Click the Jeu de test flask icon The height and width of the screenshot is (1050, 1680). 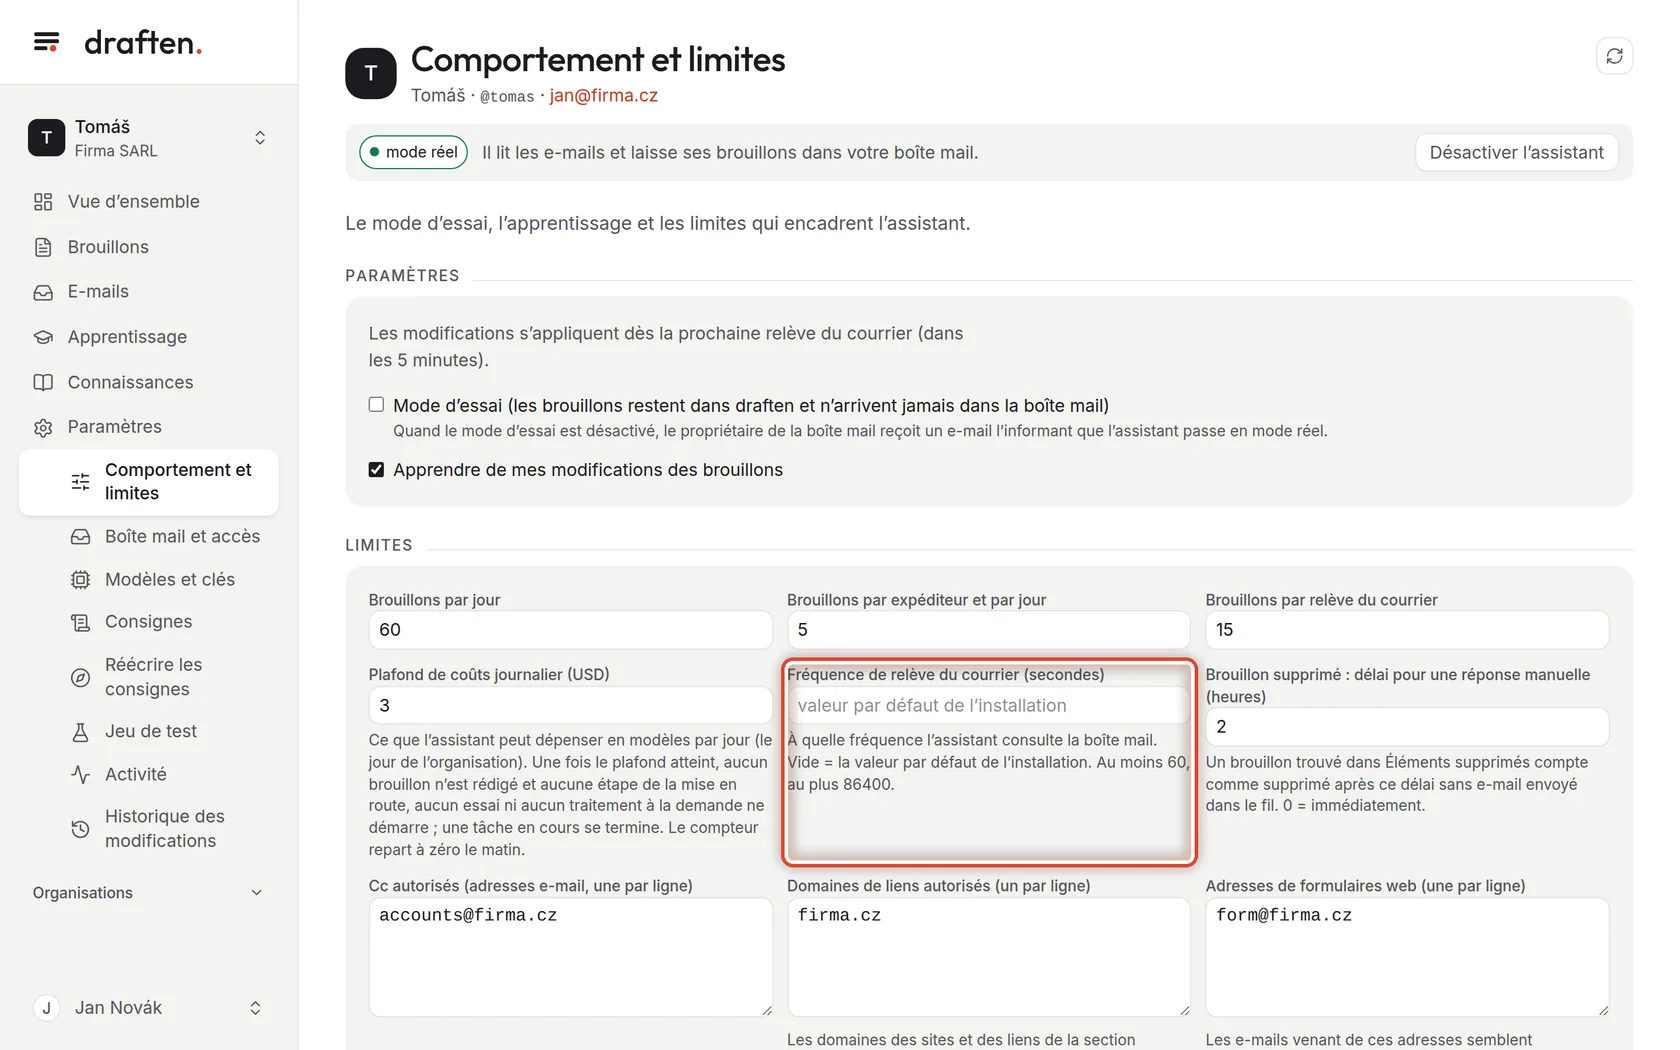point(81,732)
